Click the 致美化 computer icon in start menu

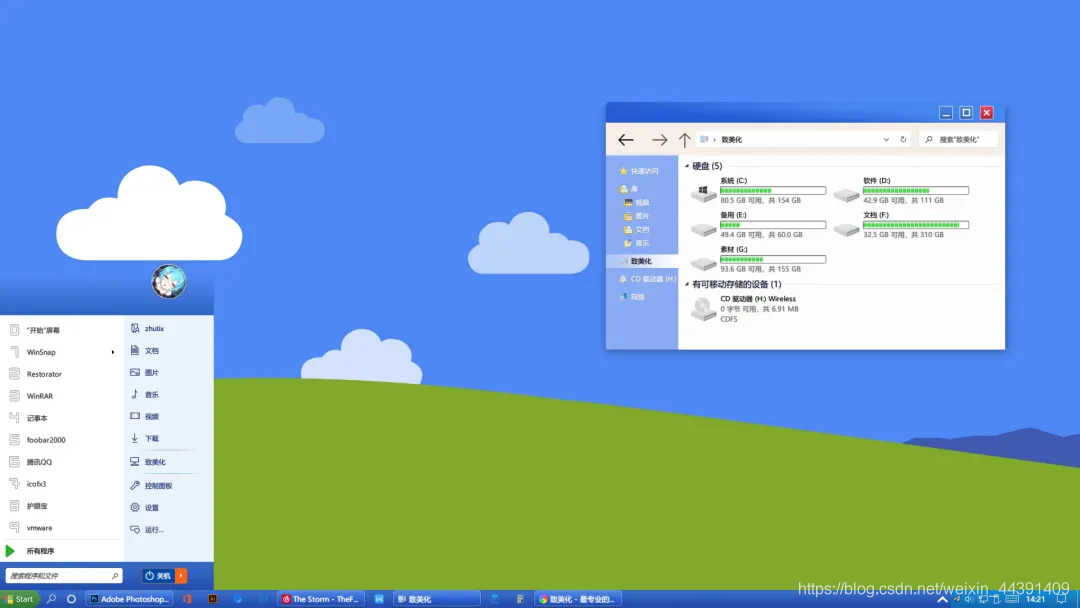[x=135, y=462]
